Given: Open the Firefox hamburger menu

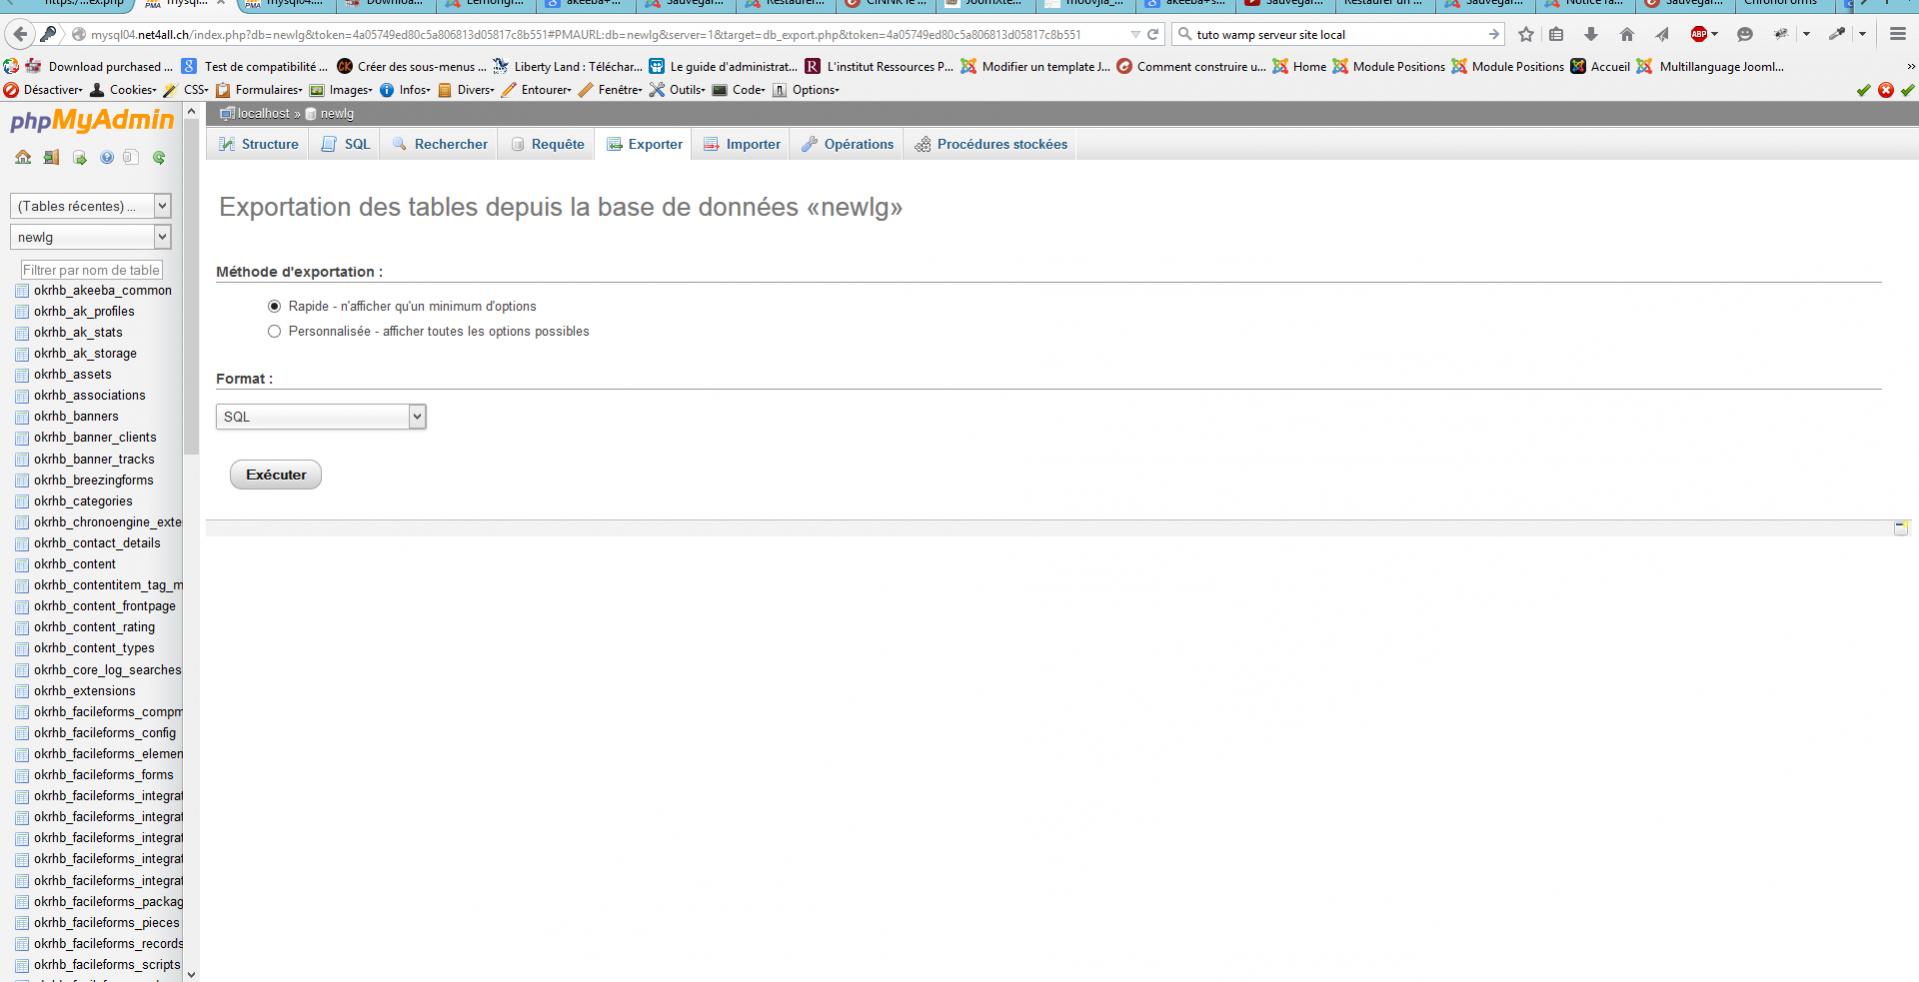Looking at the screenshot, I should click(1897, 34).
